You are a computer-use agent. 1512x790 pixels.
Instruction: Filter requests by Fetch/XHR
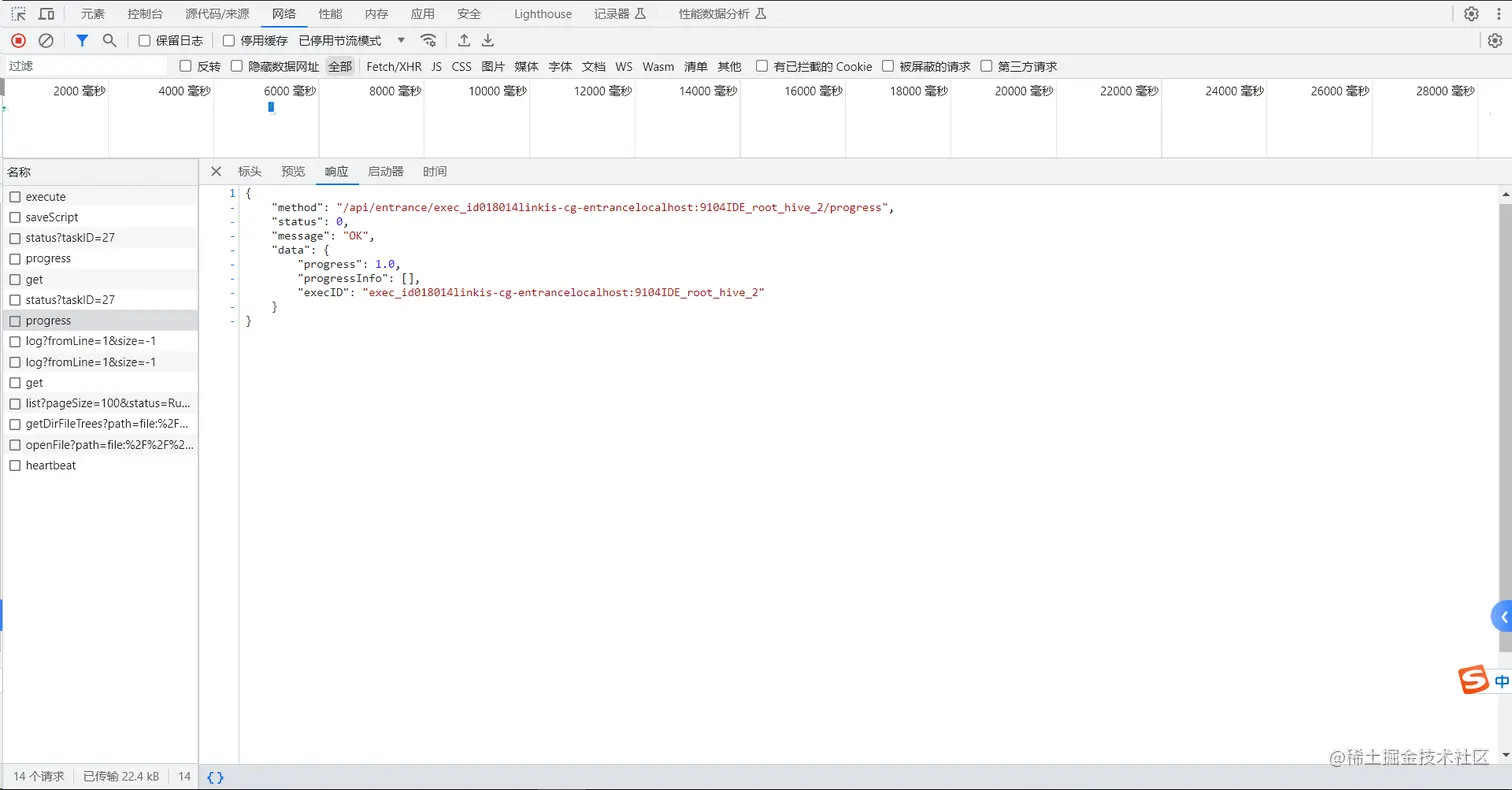[x=394, y=67]
